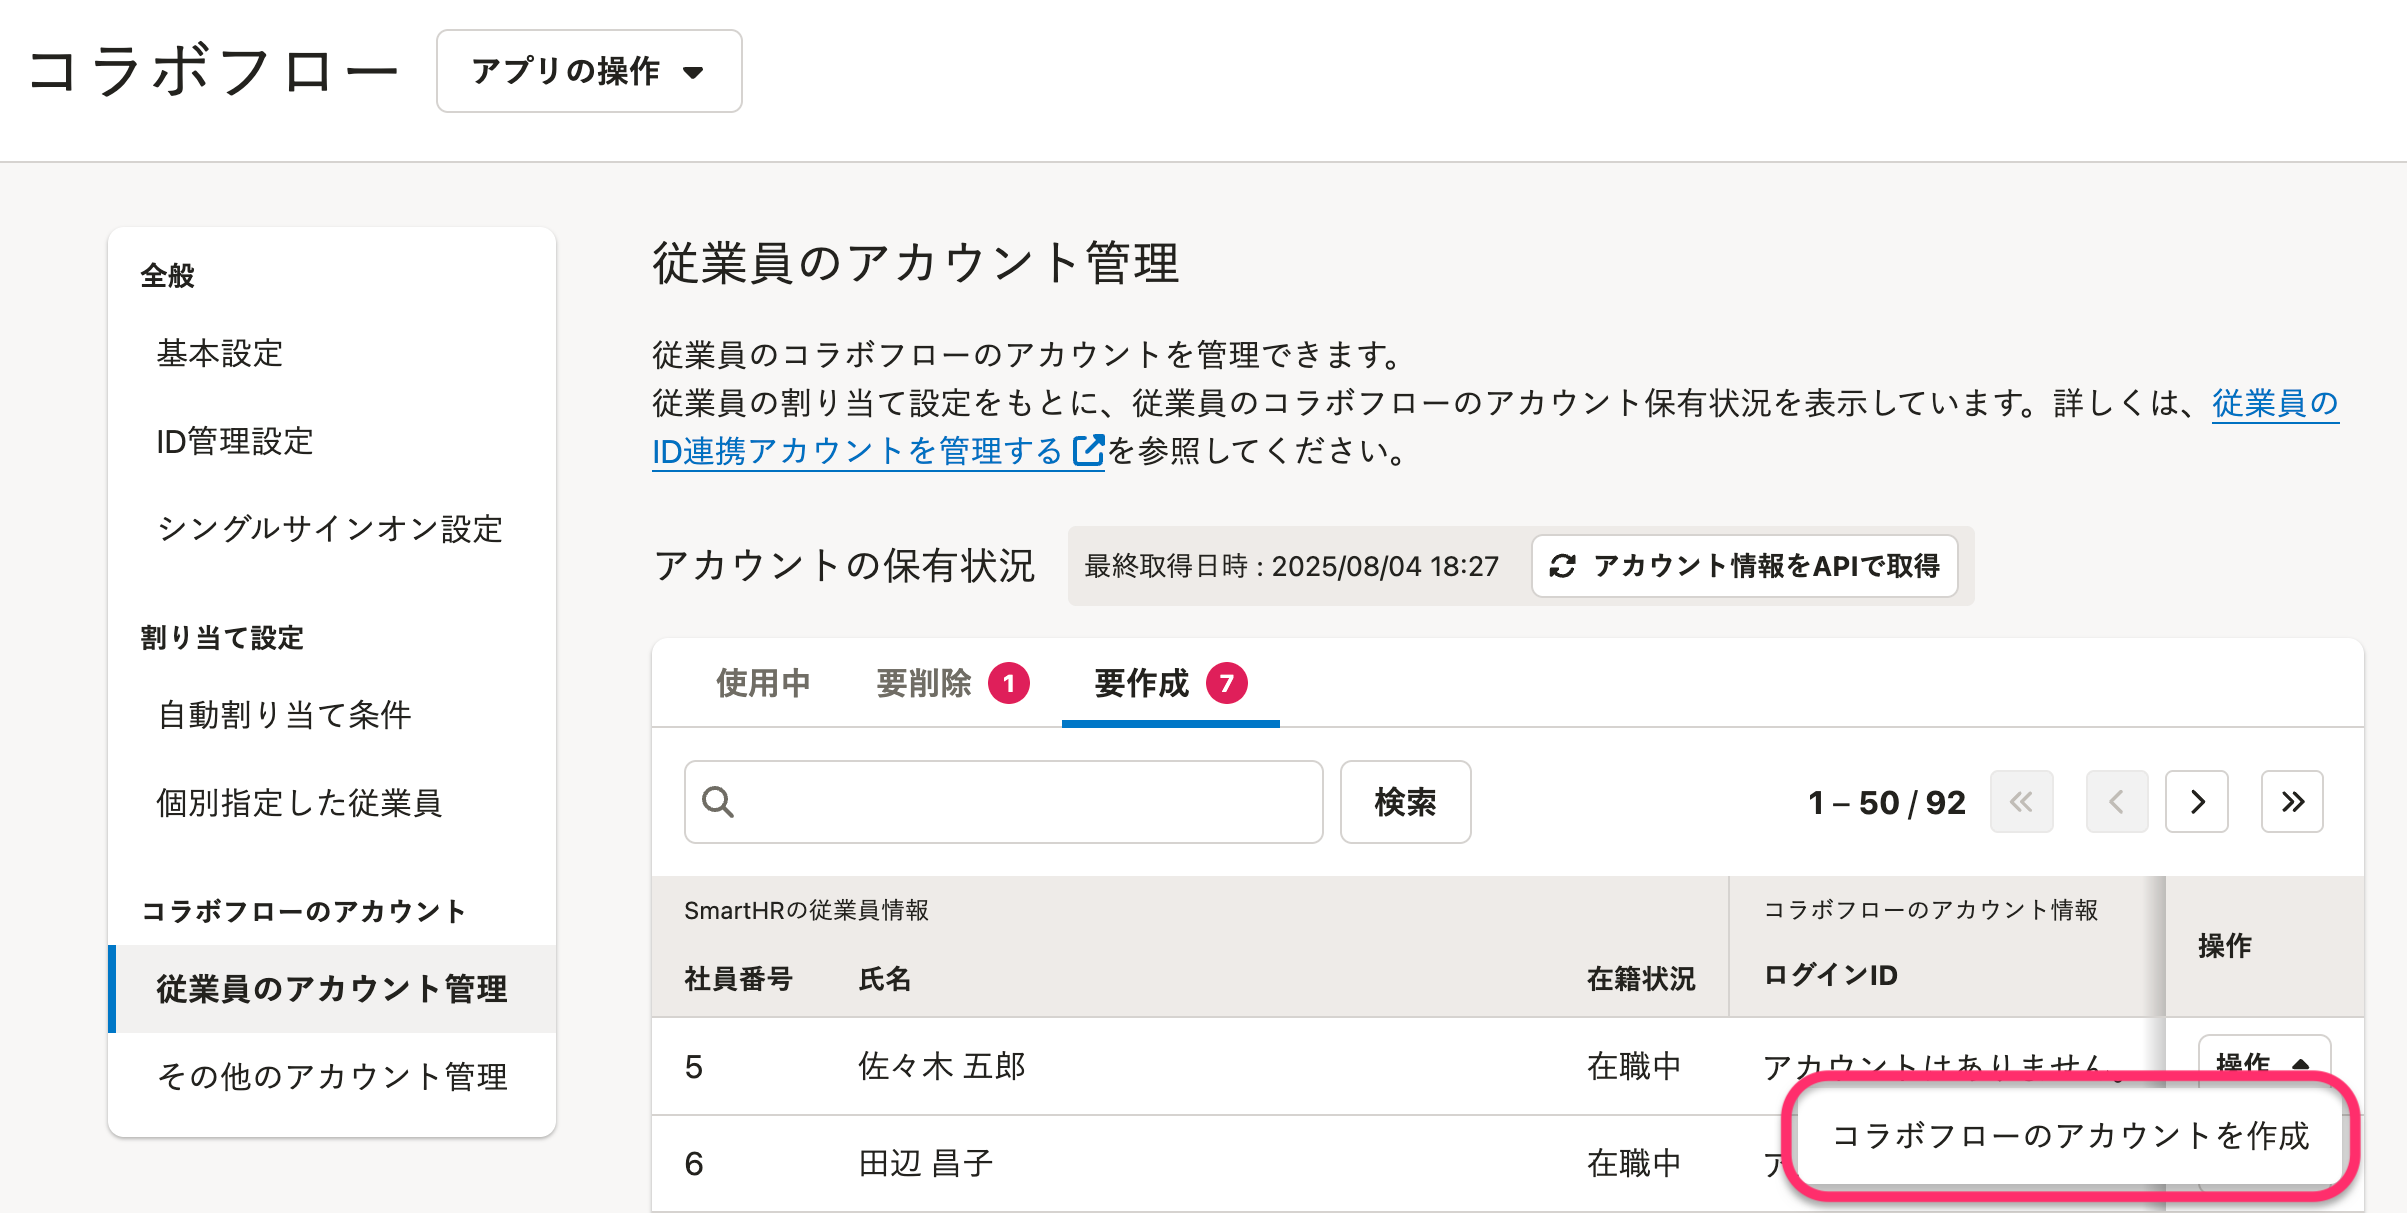Image resolution: width=2407 pixels, height=1213 pixels.
Task: Open 個別指定した従業員 in sidebar
Action: coord(299,803)
